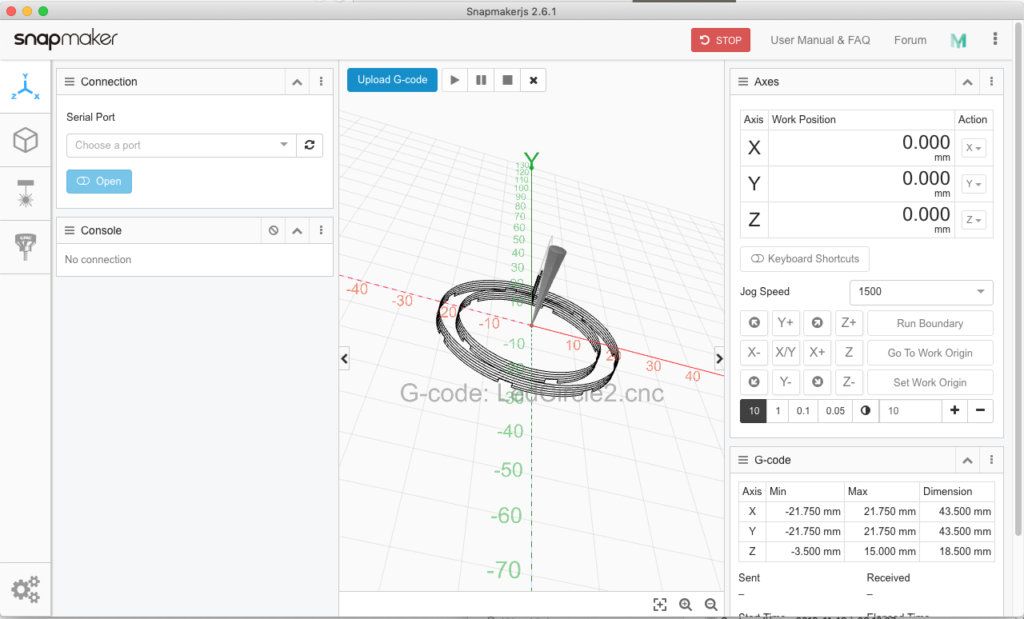This screenshot has width=1024, height=619.
Task: Open the Forum link
Action: point(910,40)
